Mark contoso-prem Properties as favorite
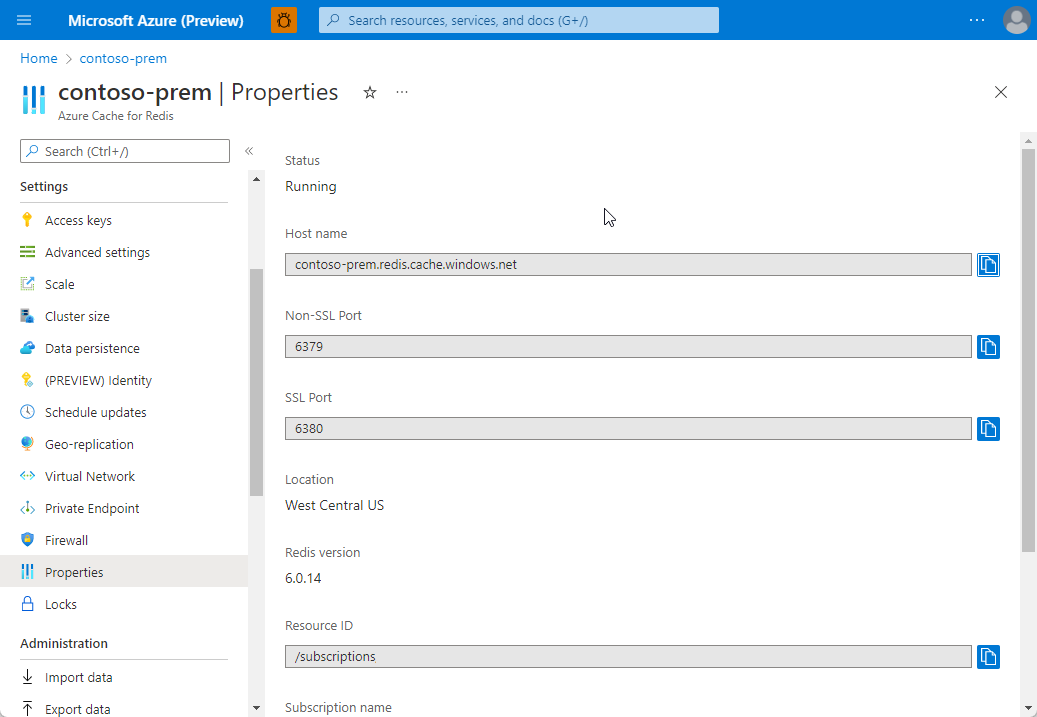The image size is (1037, 717). (x=370, y=92)
